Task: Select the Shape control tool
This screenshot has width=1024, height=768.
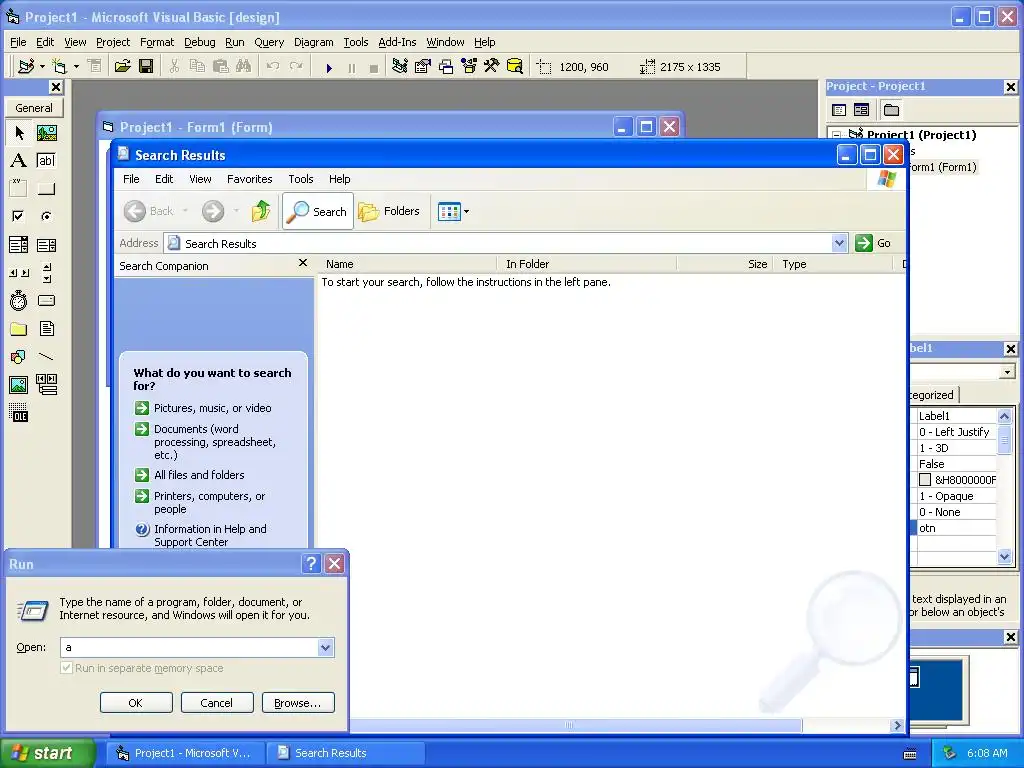Action: 19,357
